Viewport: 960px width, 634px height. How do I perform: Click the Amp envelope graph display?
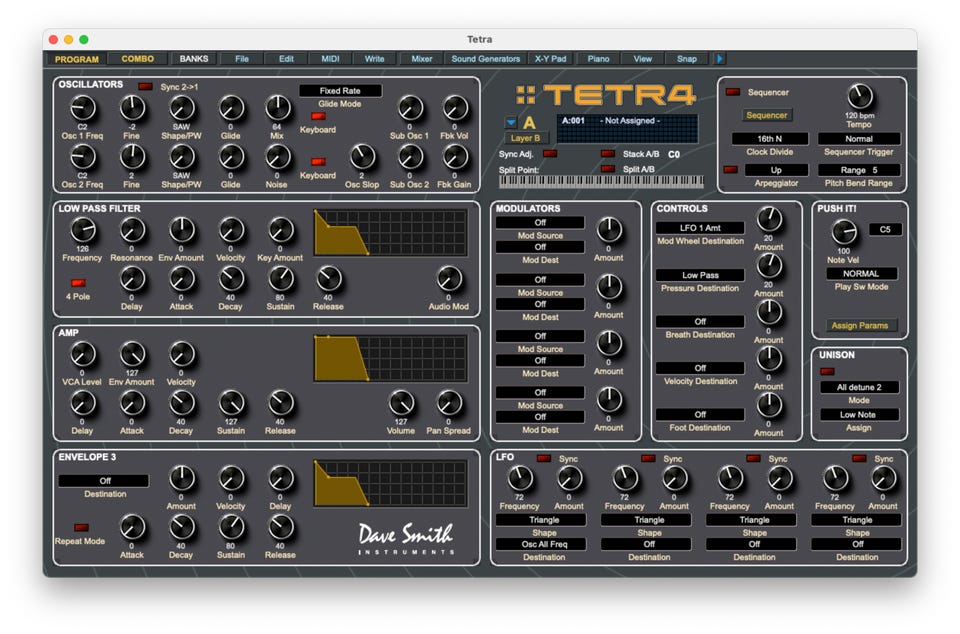[x=390, y=358]
